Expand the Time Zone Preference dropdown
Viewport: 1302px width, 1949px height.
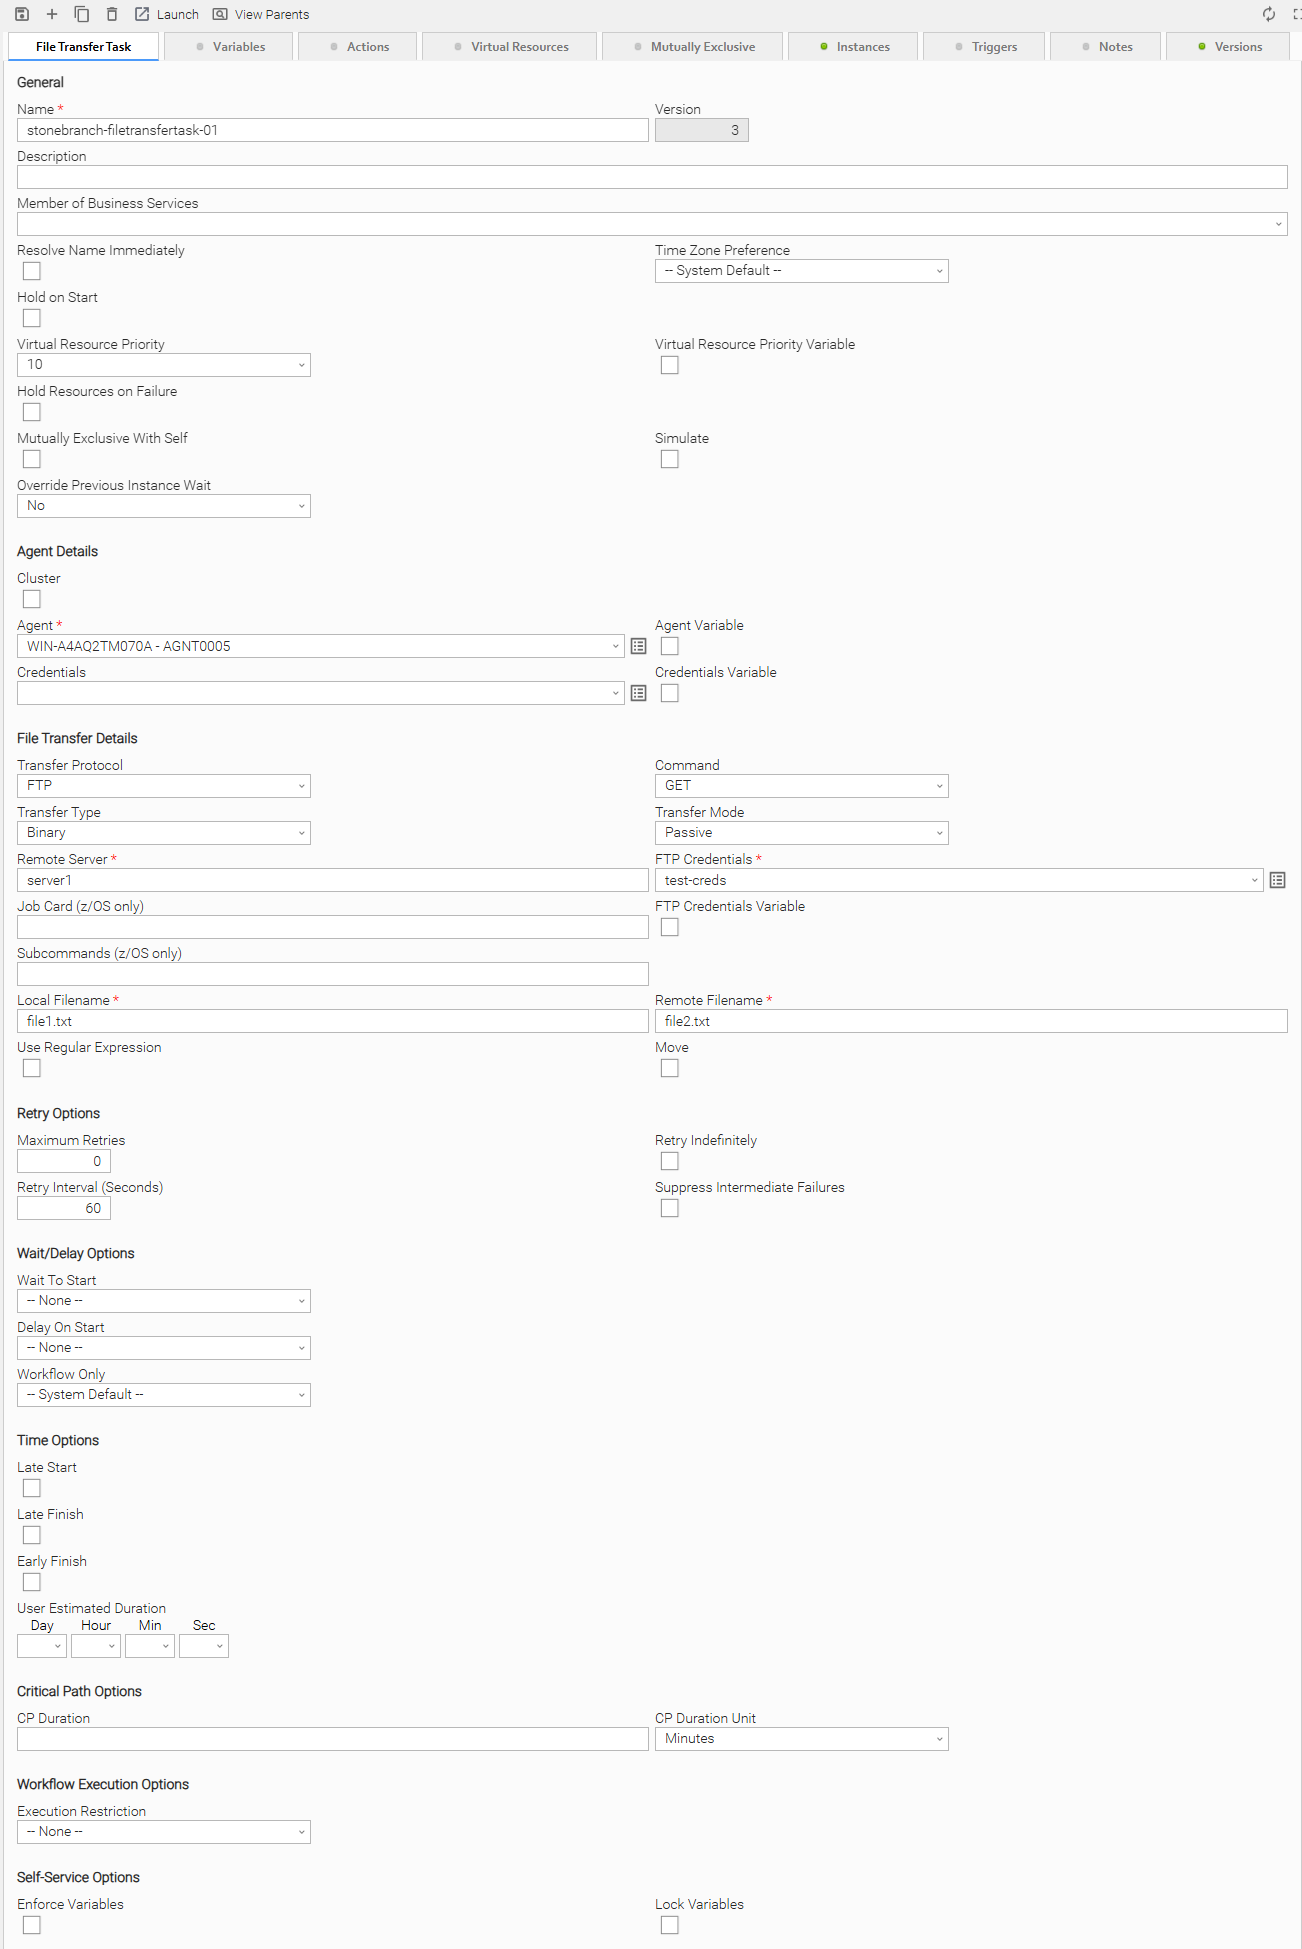pyautogui.click(x=801, y=271)
